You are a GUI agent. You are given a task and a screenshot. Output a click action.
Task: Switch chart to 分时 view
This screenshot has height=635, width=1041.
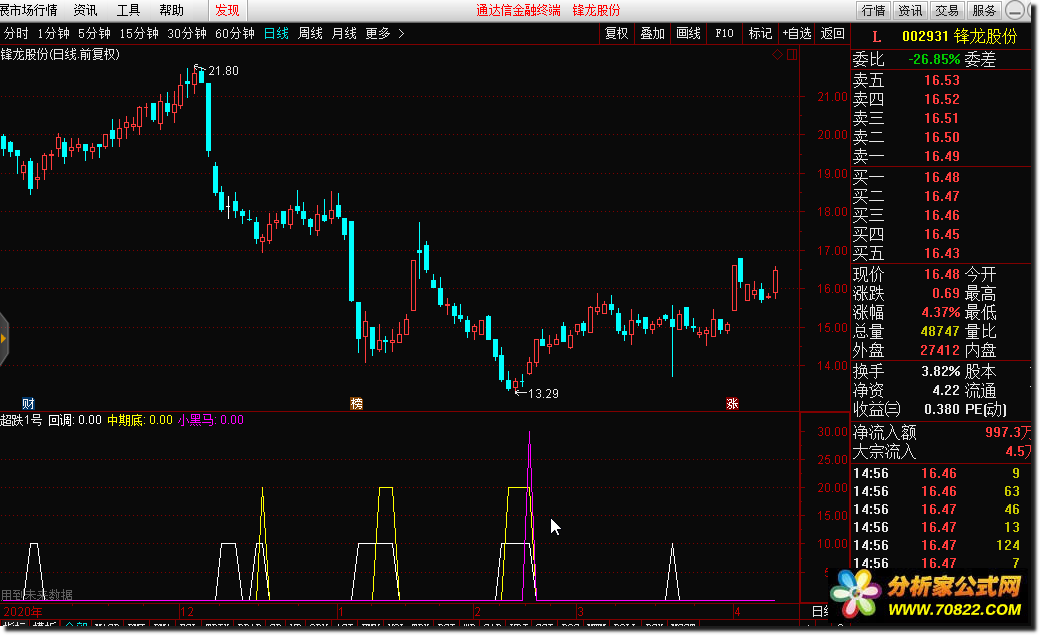point(16,33)
